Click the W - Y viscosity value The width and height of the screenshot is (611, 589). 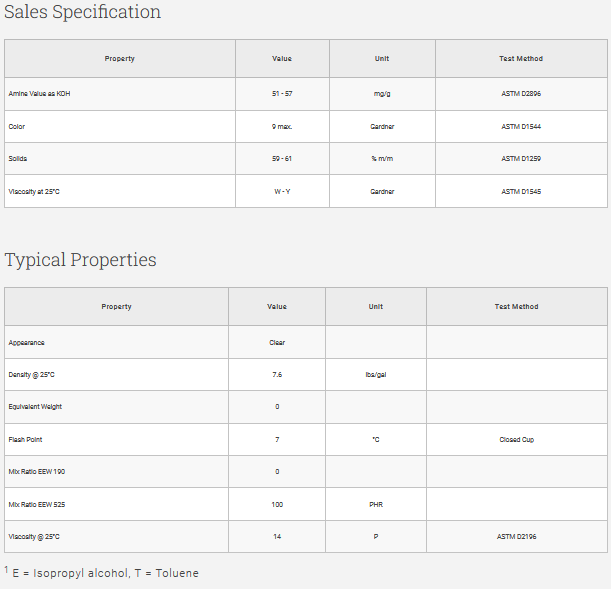(x=282, y=191)
